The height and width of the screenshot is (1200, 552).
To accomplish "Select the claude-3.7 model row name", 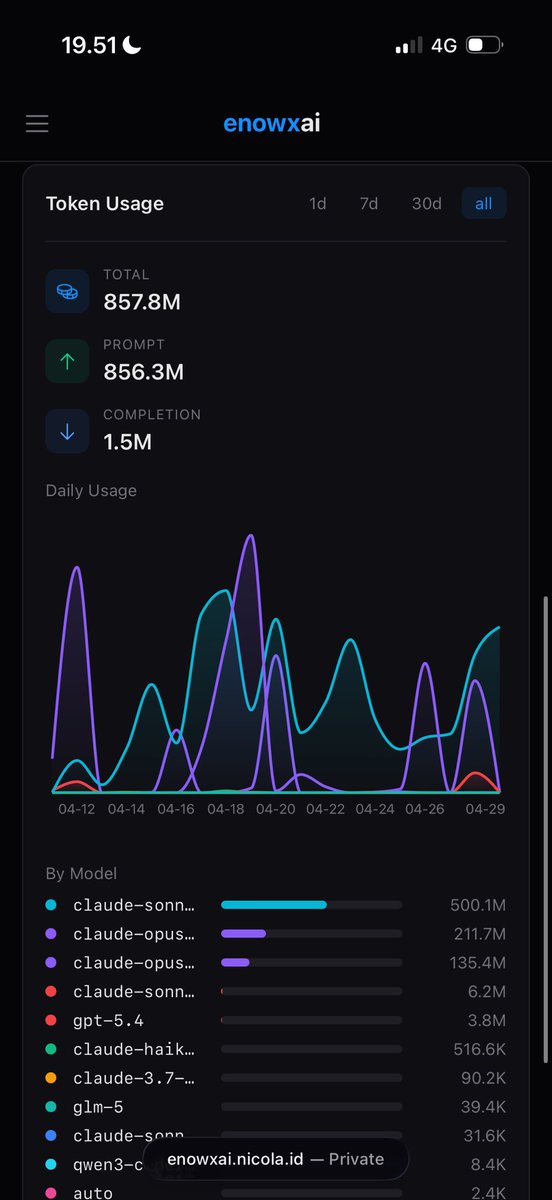I will tap(134, 1078).
